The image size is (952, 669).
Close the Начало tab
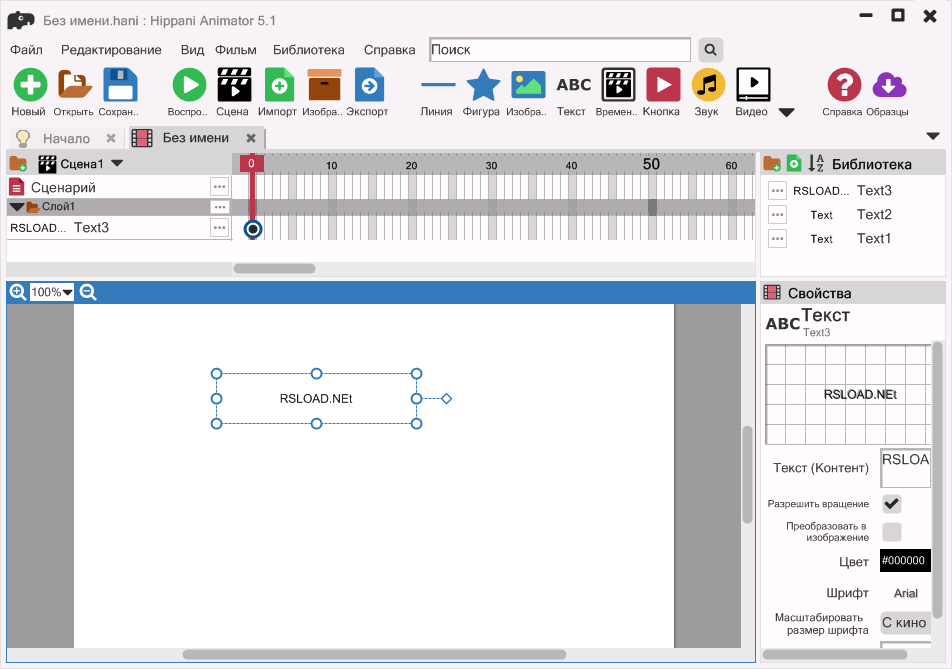tap(110, 138)
